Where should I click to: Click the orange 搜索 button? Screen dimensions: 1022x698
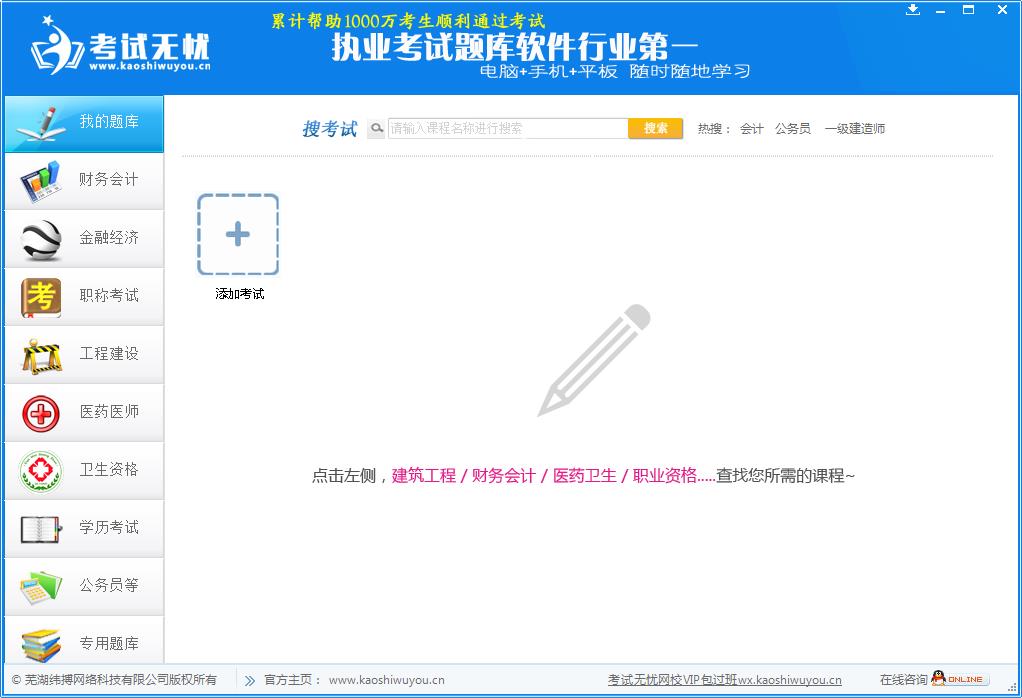click(x=655, y=128)
